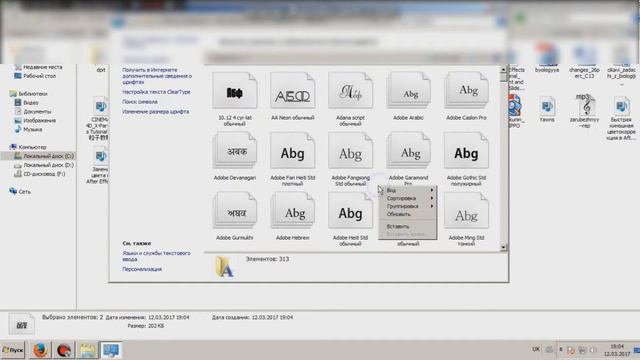The height and width of the screenshot is (360, 640).
Task: Select the Adana script font icon
Action: pyautogui.click(x=351, y=91)
